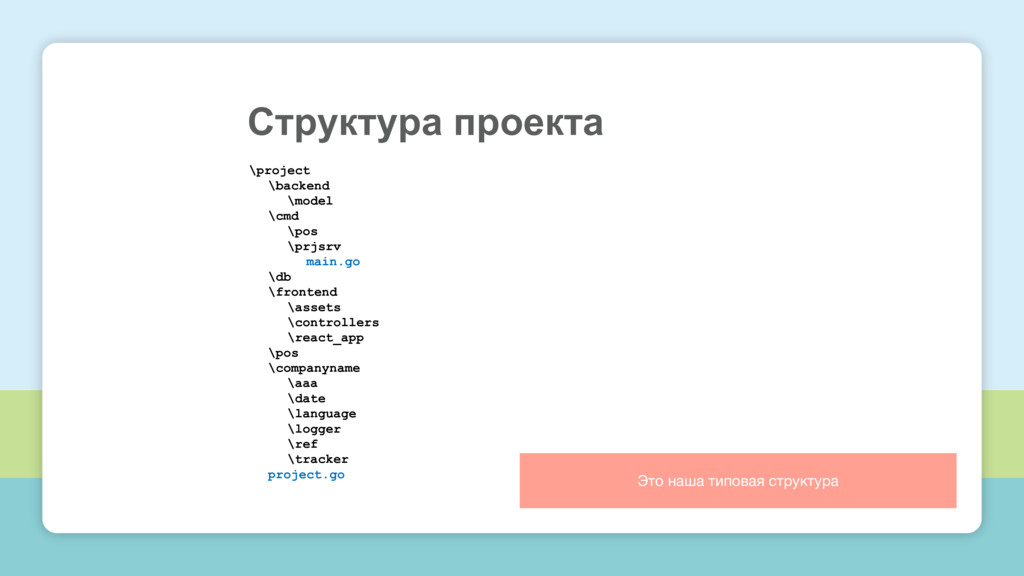
Task: Select the \assets folder line
Action: (x=314, y=307)
